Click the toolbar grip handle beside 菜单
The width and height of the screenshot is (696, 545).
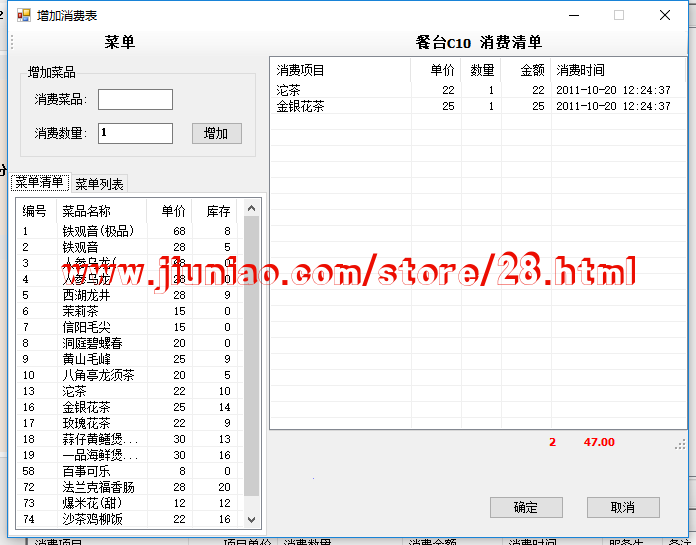[12, 42]
